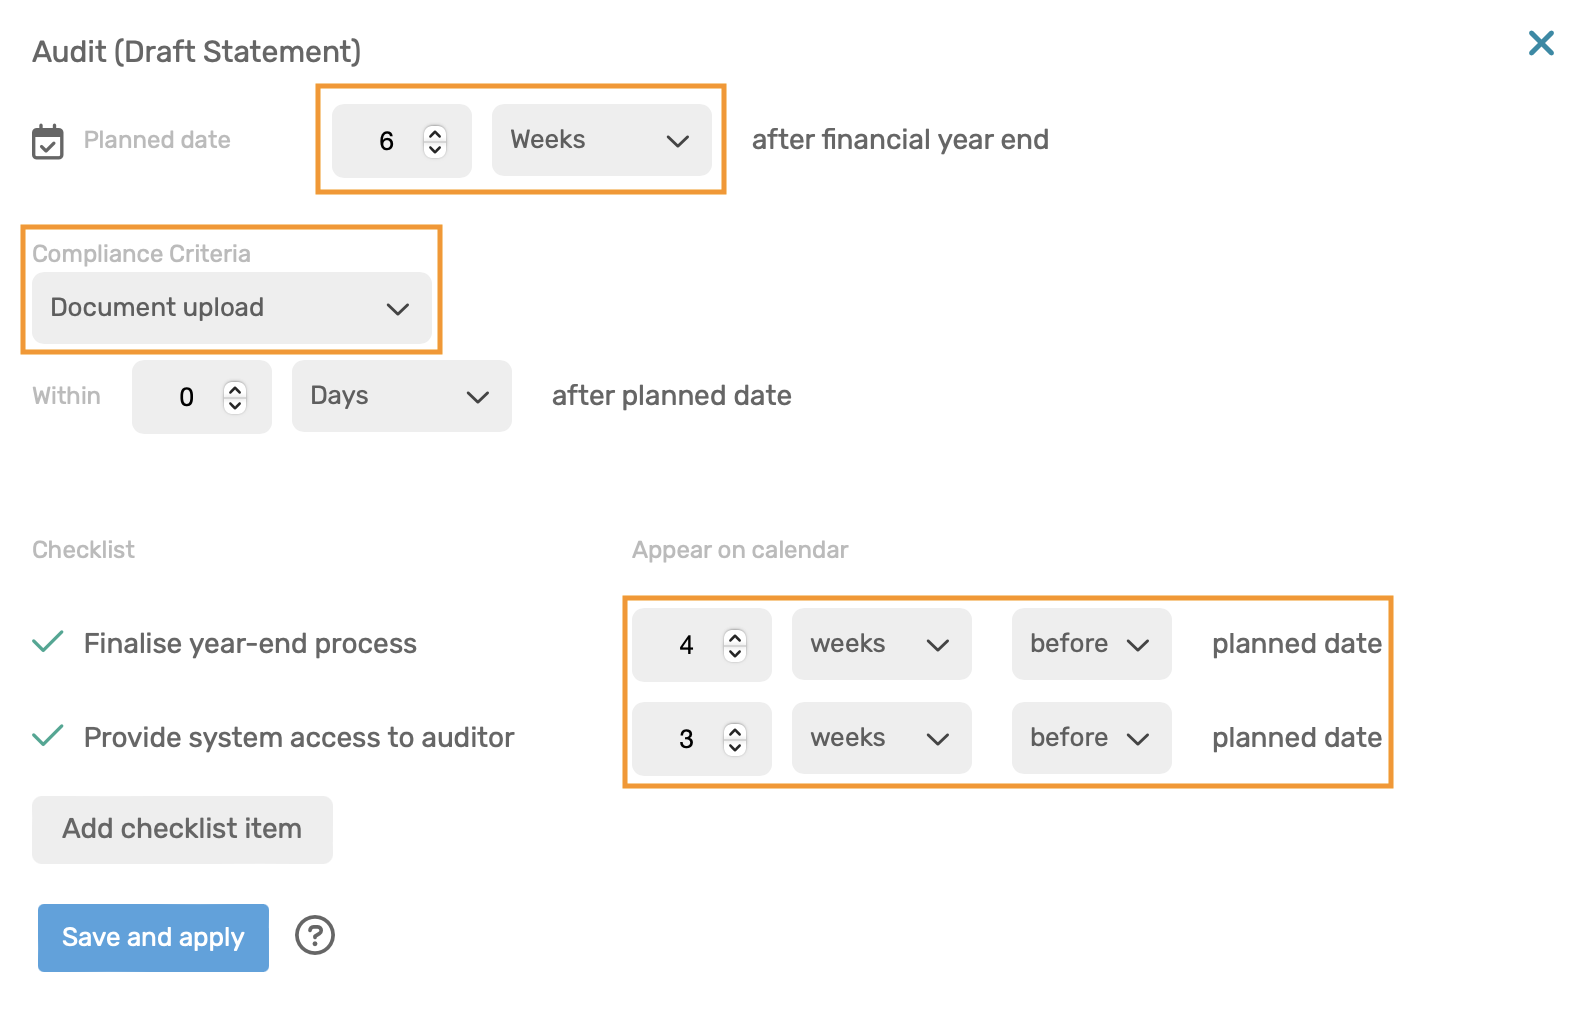Screen dimensions: 1578x1014
Task: Click the help question mark icon
Action: click(314, 936)
